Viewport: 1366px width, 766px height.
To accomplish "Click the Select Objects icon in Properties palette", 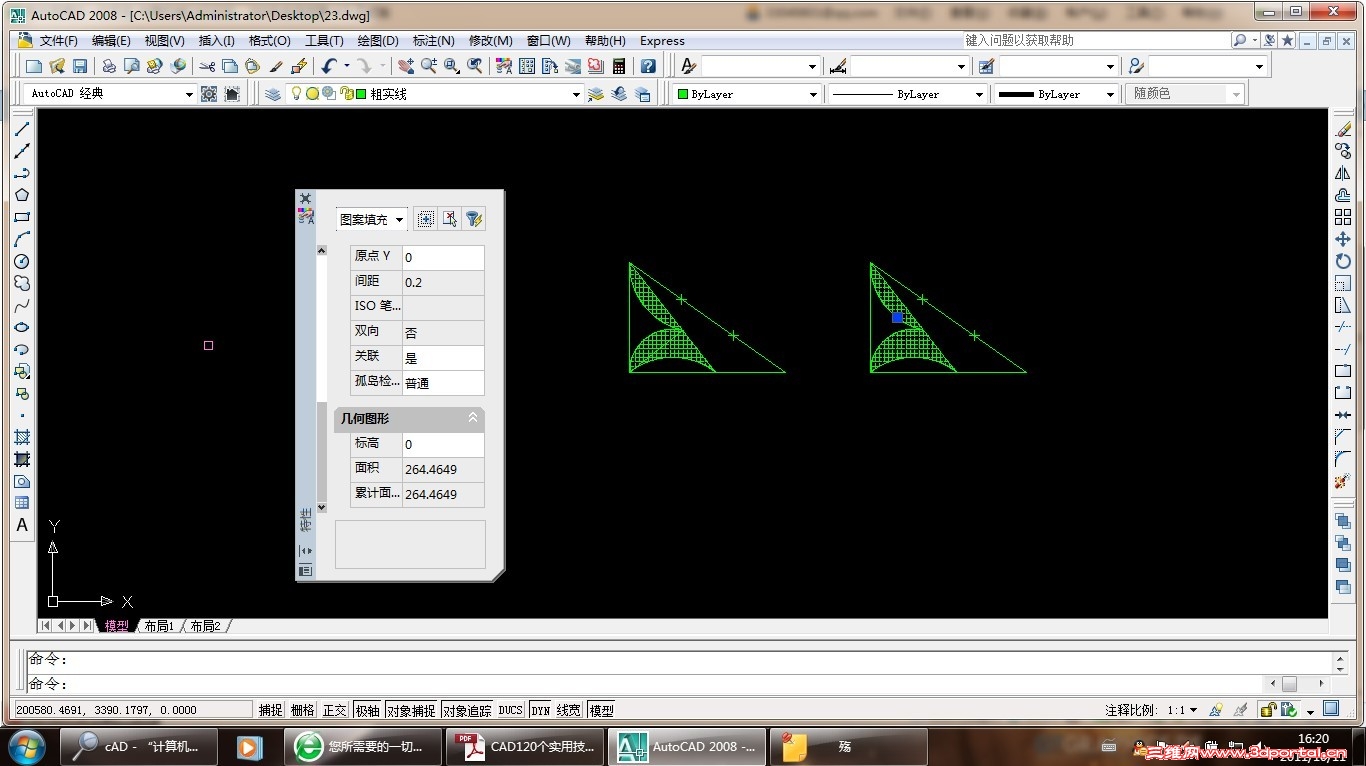I will coord(450,219).
